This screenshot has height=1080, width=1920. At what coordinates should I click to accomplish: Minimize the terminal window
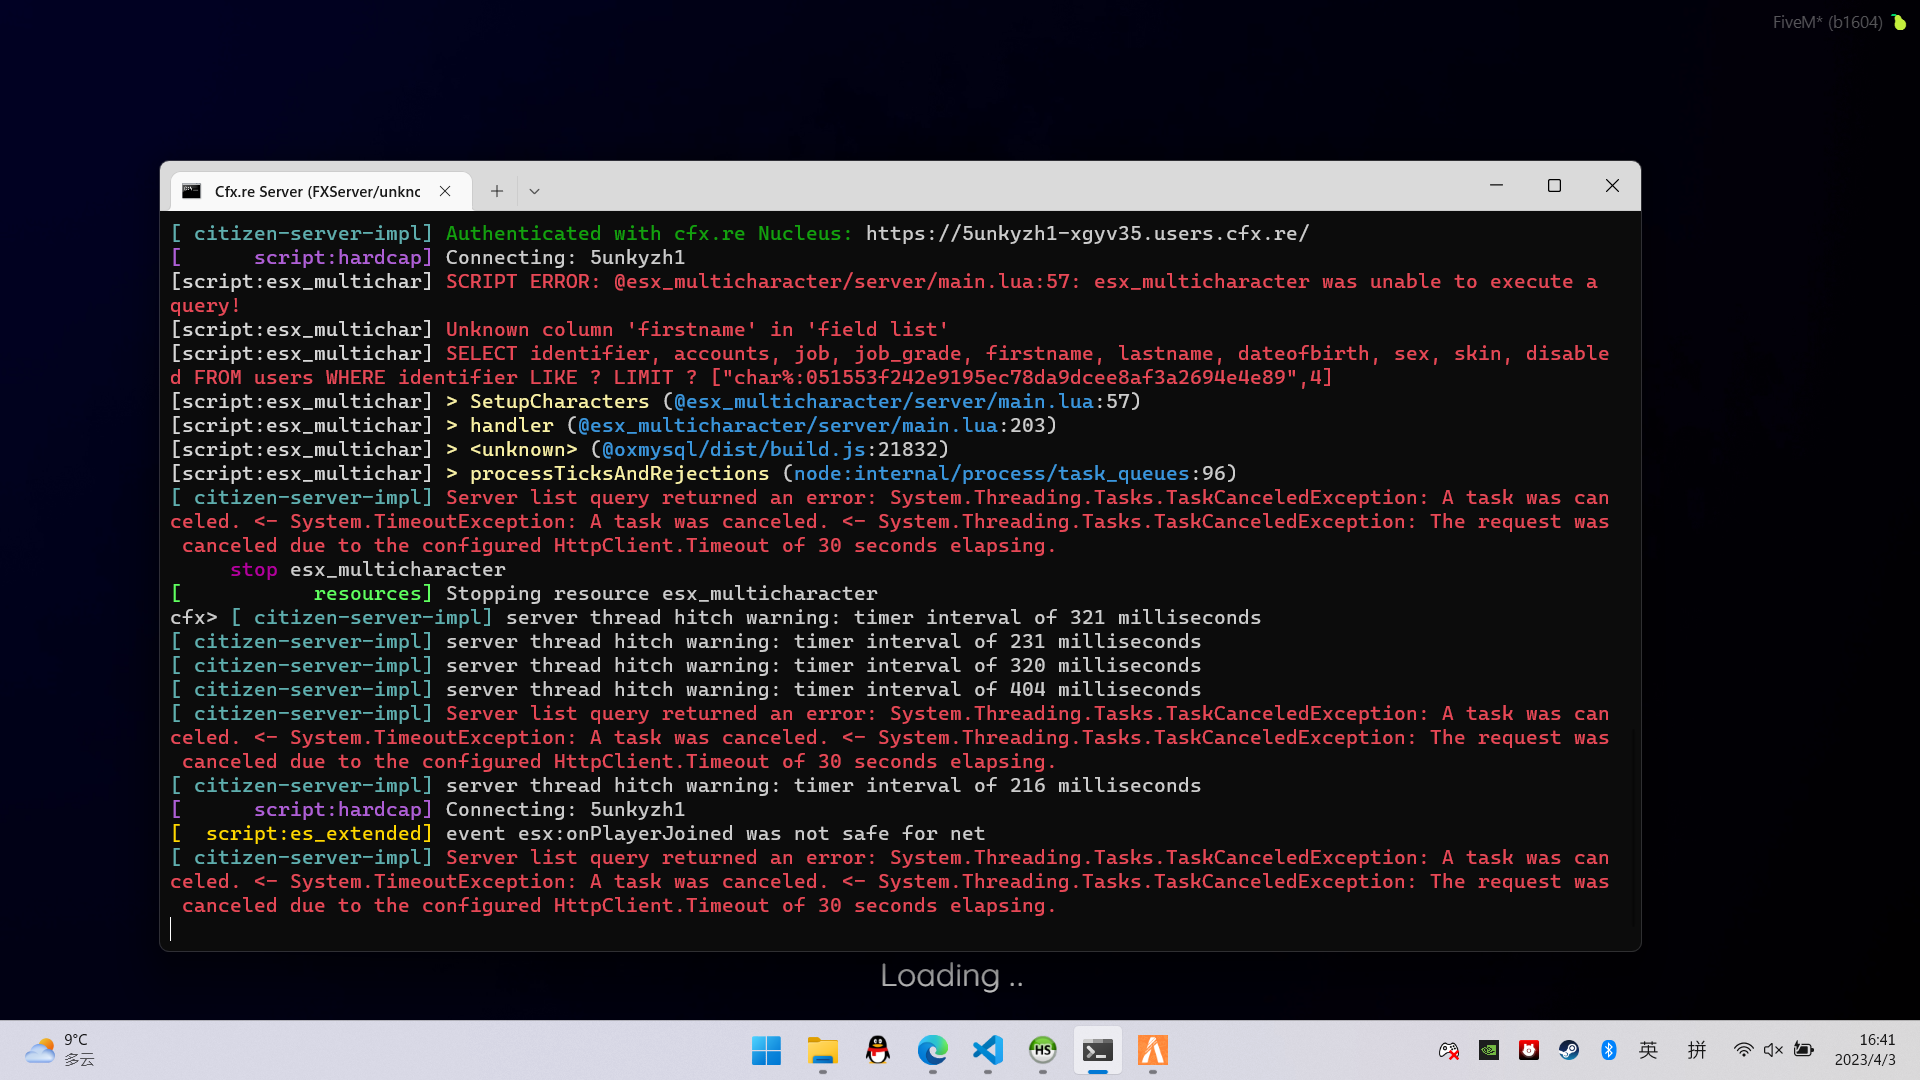point(1496,186)
